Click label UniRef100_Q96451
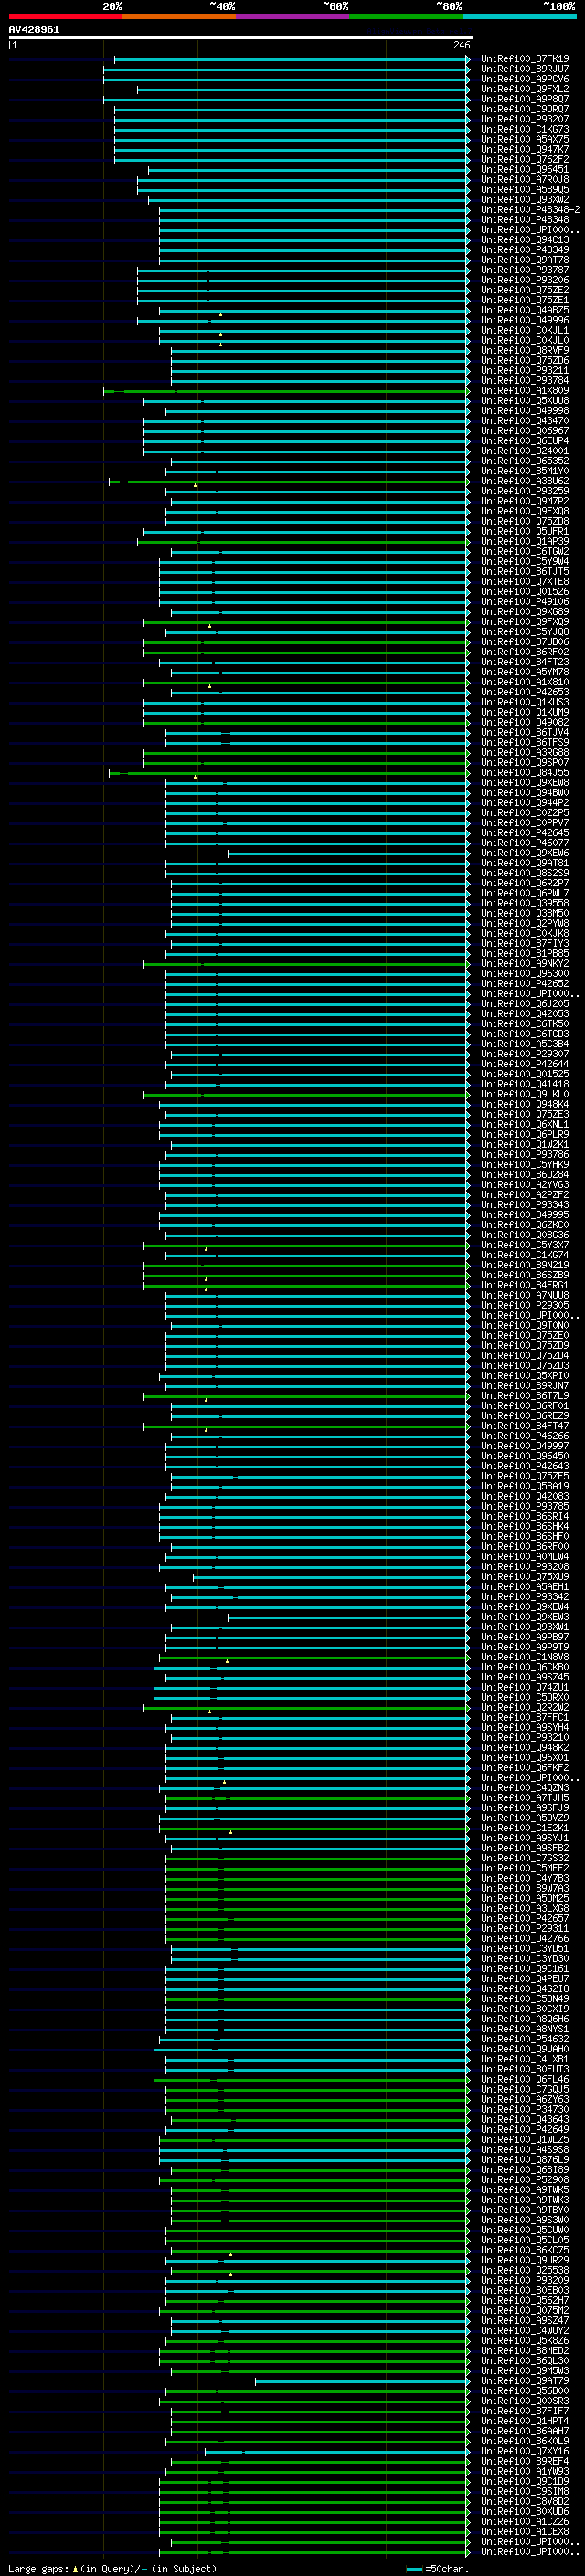The image size is (585, 2576). click(x=525, y=170)
